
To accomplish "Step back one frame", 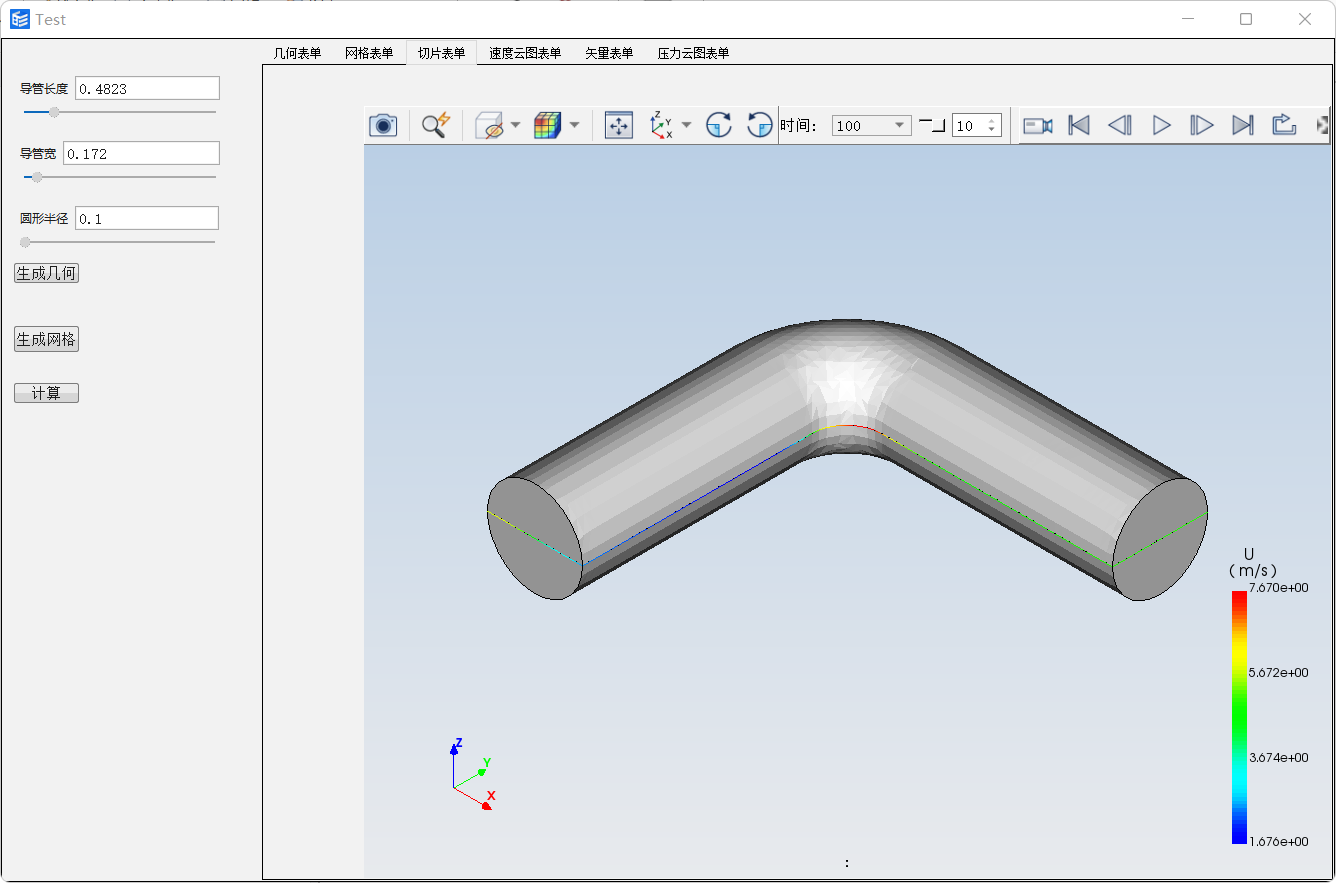I will click(1120, 125).
